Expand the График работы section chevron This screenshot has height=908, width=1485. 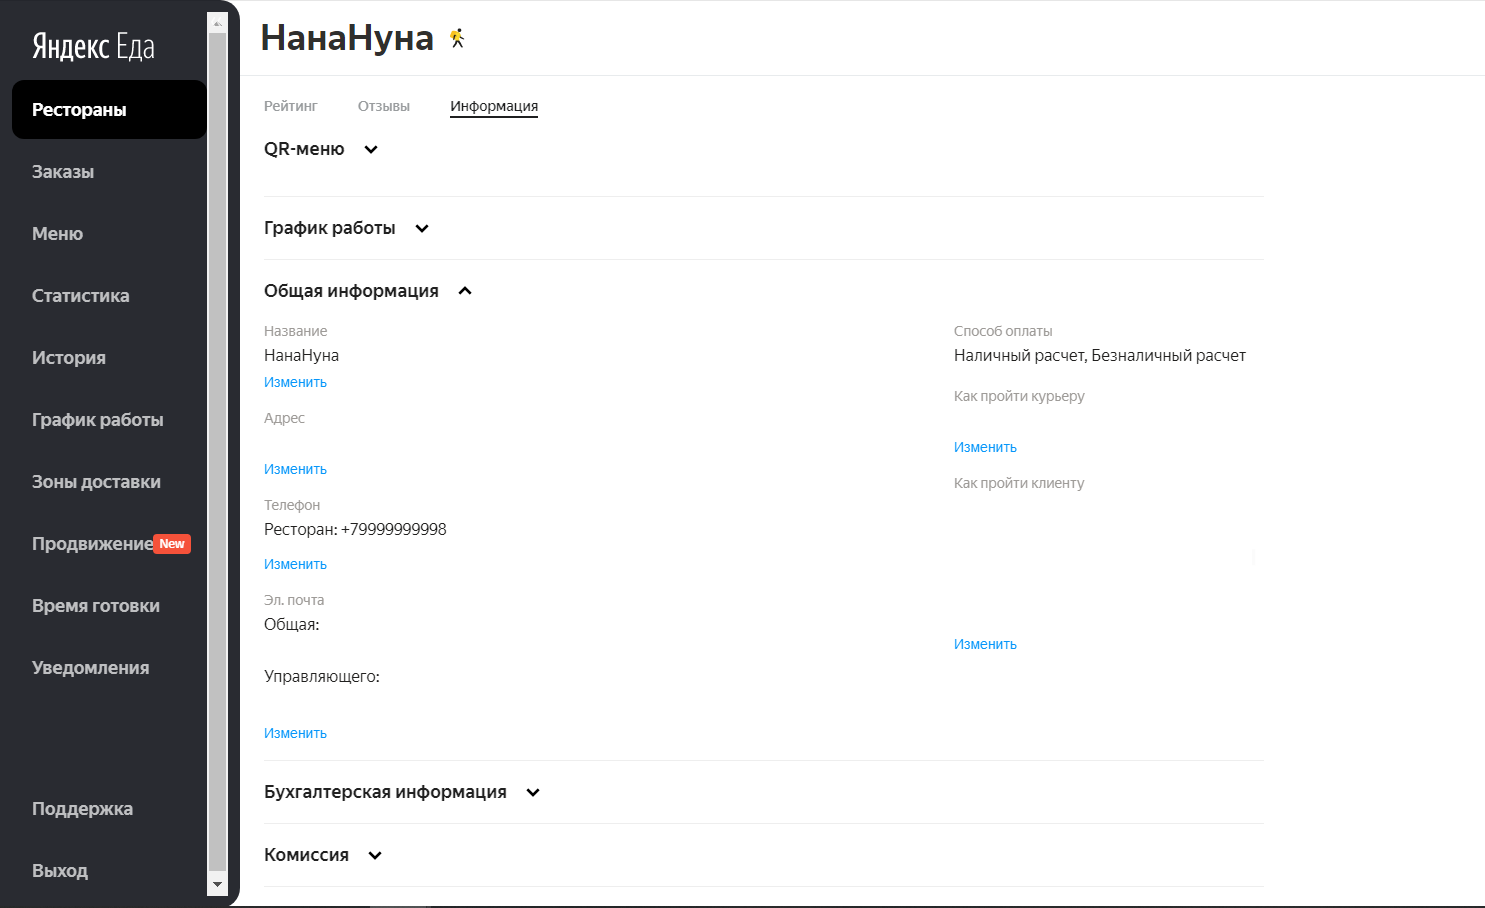click(x=422, y=229)
